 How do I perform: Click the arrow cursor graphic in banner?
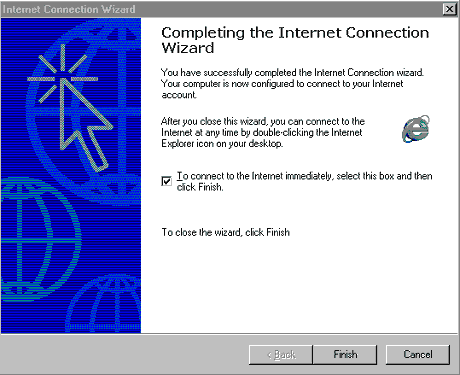pos(85,125)
